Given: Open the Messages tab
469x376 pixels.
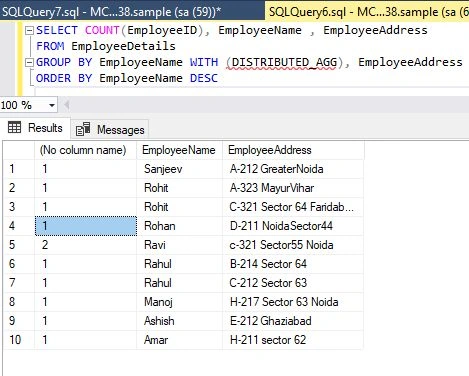Looking at the screenshot, I should tap(110, 129).
